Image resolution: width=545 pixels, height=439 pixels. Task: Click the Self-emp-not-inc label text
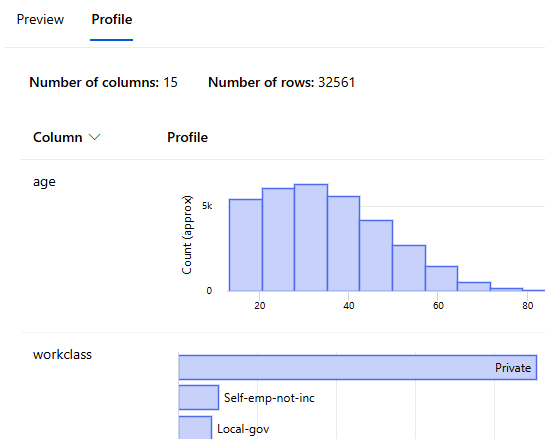[269, 398]
